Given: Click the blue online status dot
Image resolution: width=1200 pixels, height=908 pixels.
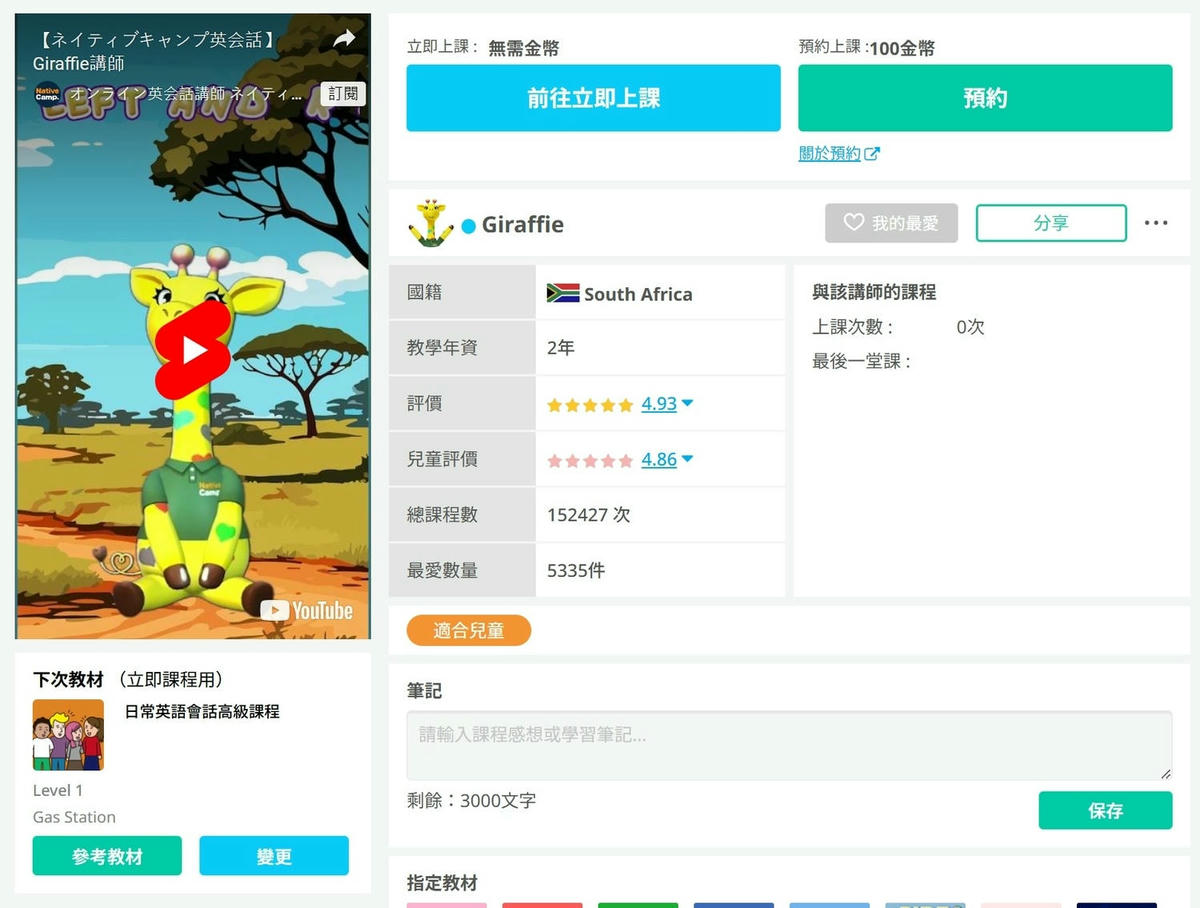Looking at the screenshot, I should 468,226.
